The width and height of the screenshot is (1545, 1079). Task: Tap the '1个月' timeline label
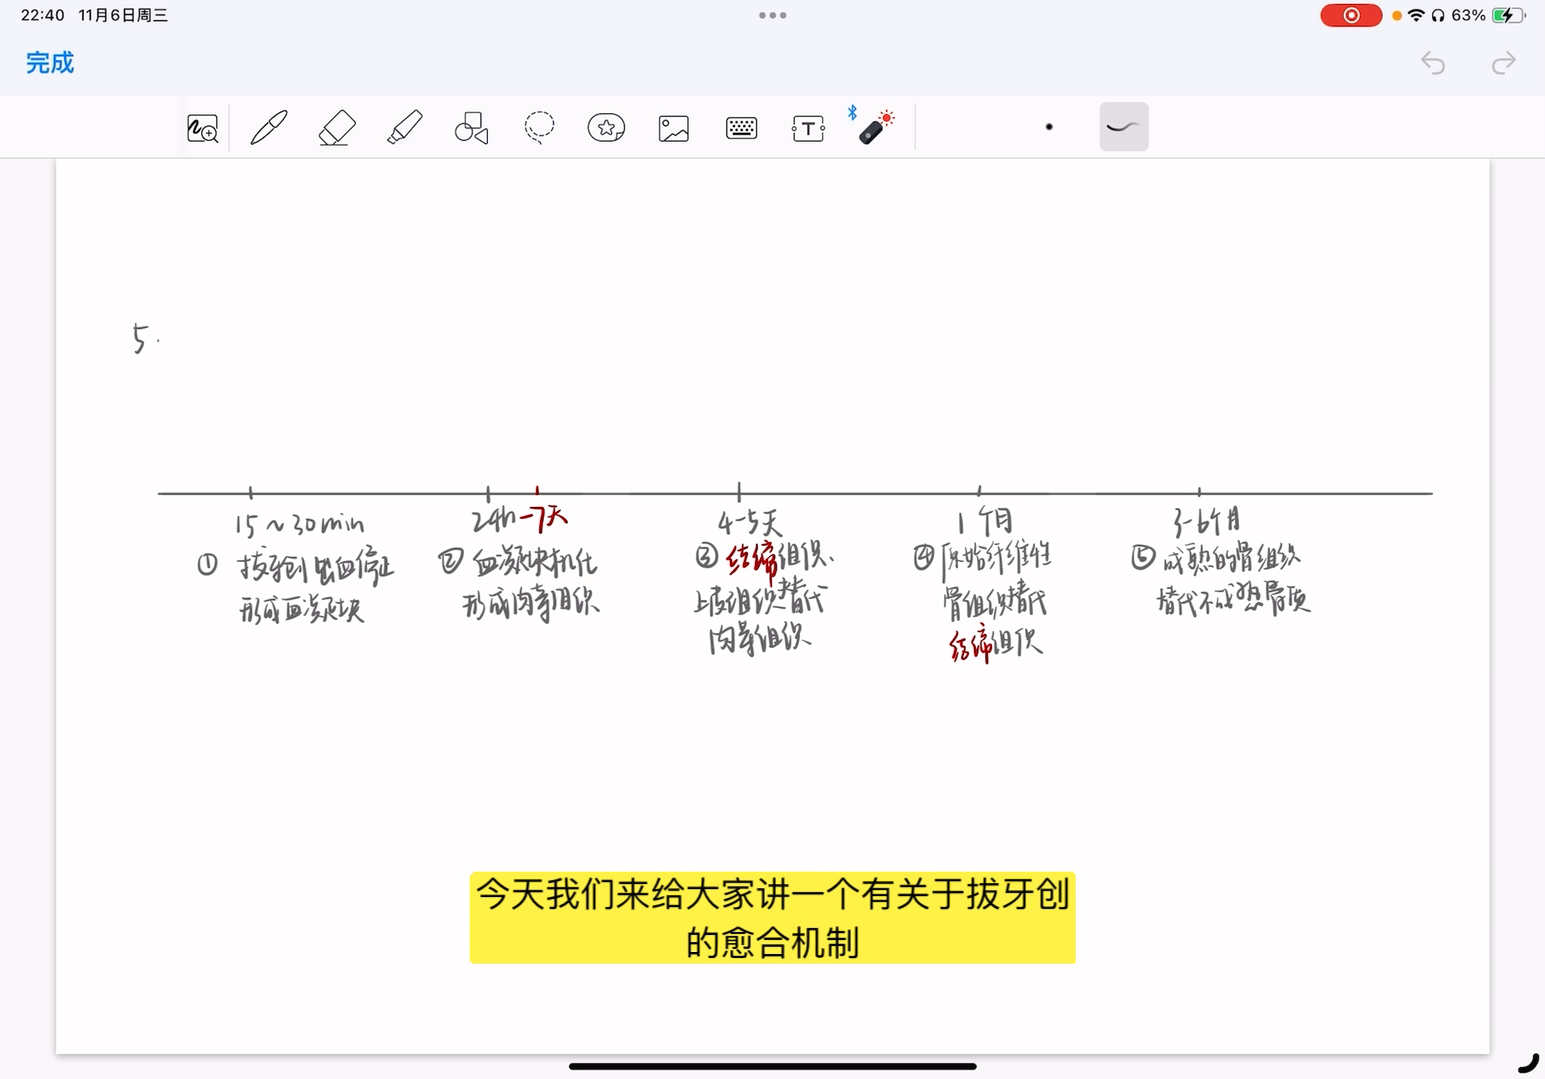(985, 521)
